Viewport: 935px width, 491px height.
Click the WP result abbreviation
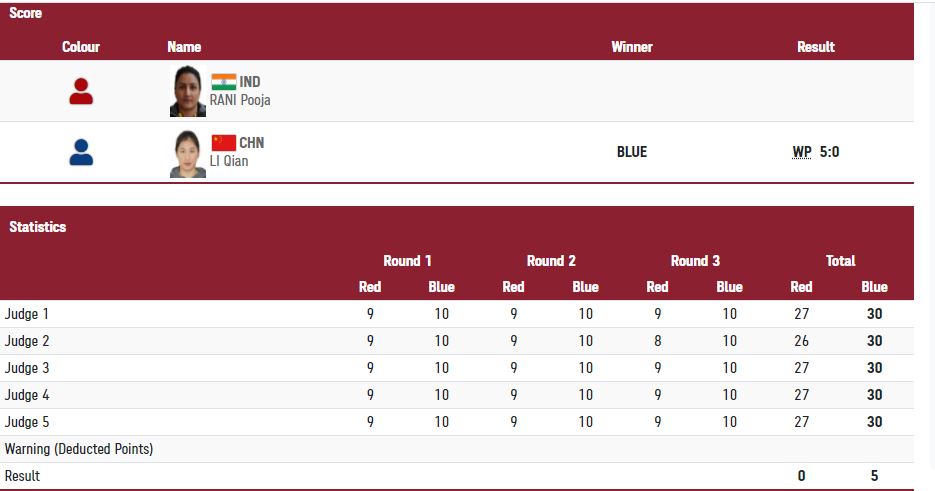[802, 152]
